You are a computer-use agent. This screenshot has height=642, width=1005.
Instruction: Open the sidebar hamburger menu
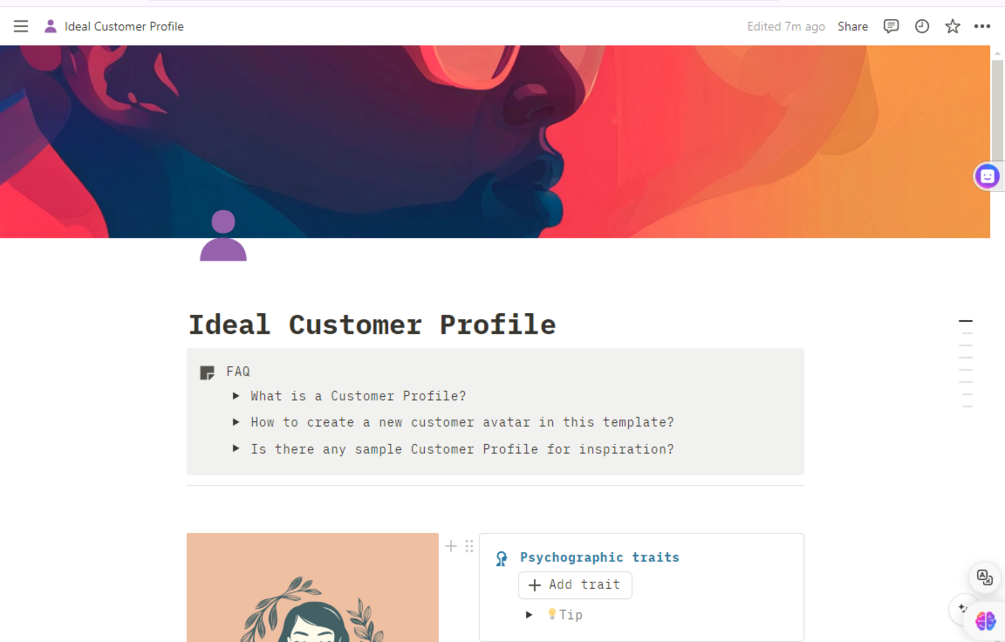click(x=21, y=26)
